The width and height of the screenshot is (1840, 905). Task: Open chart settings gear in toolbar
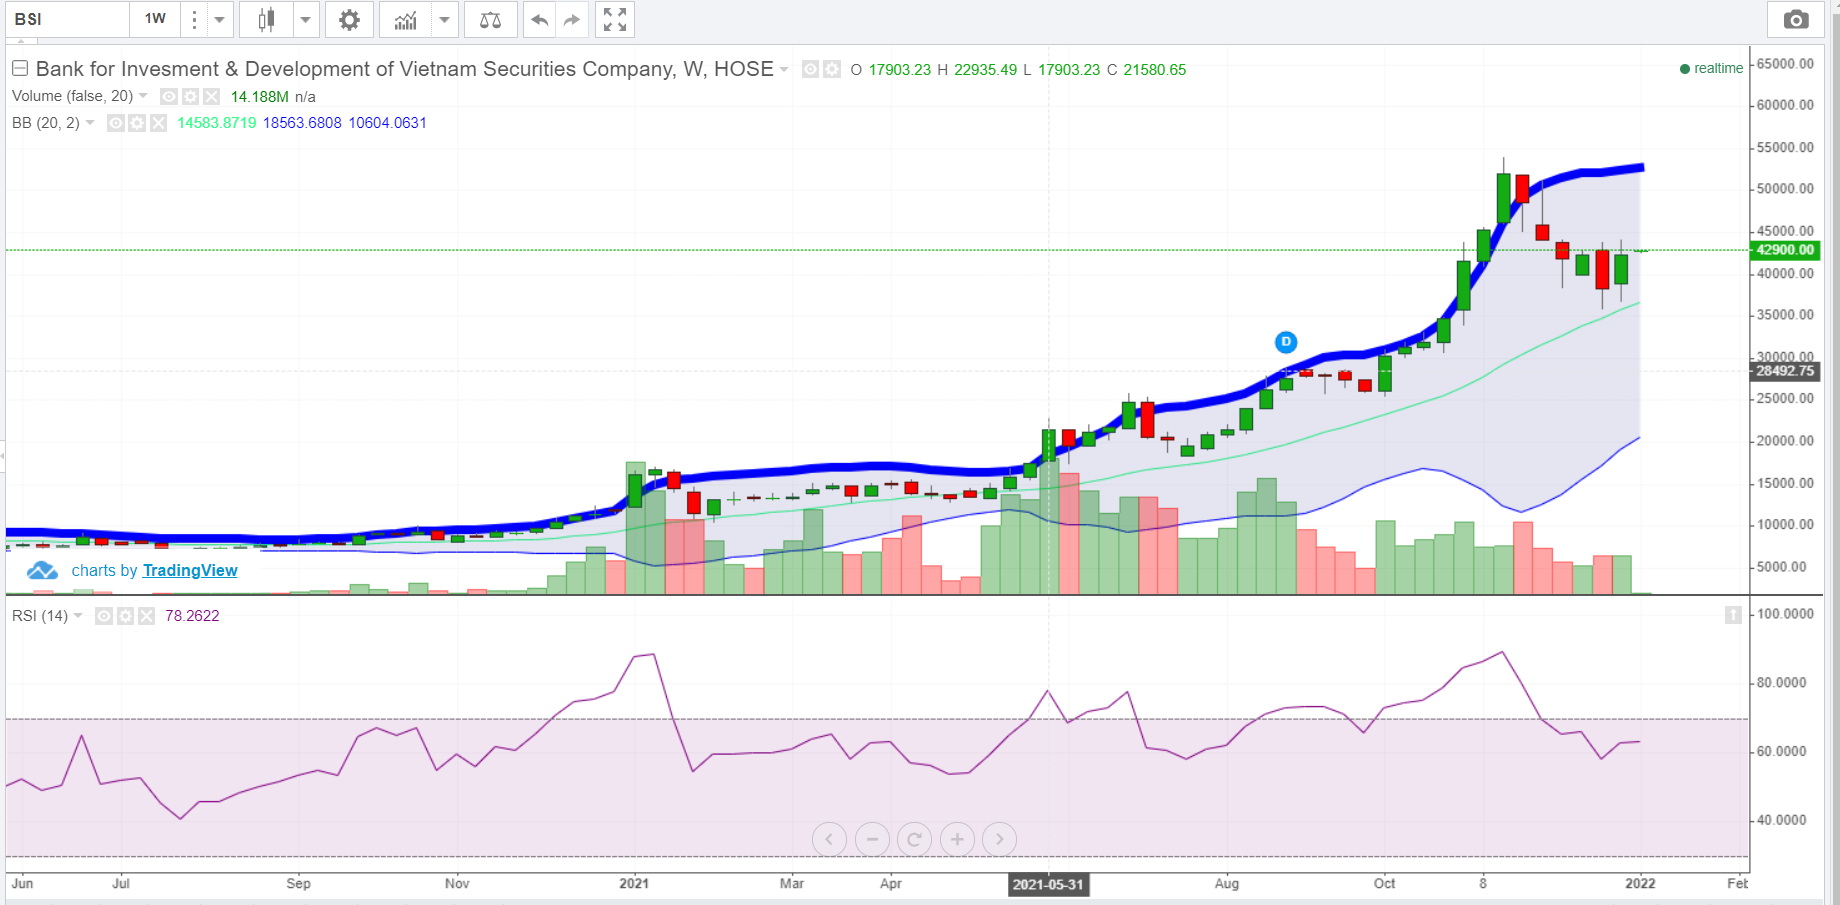click(x=349, y=20)
